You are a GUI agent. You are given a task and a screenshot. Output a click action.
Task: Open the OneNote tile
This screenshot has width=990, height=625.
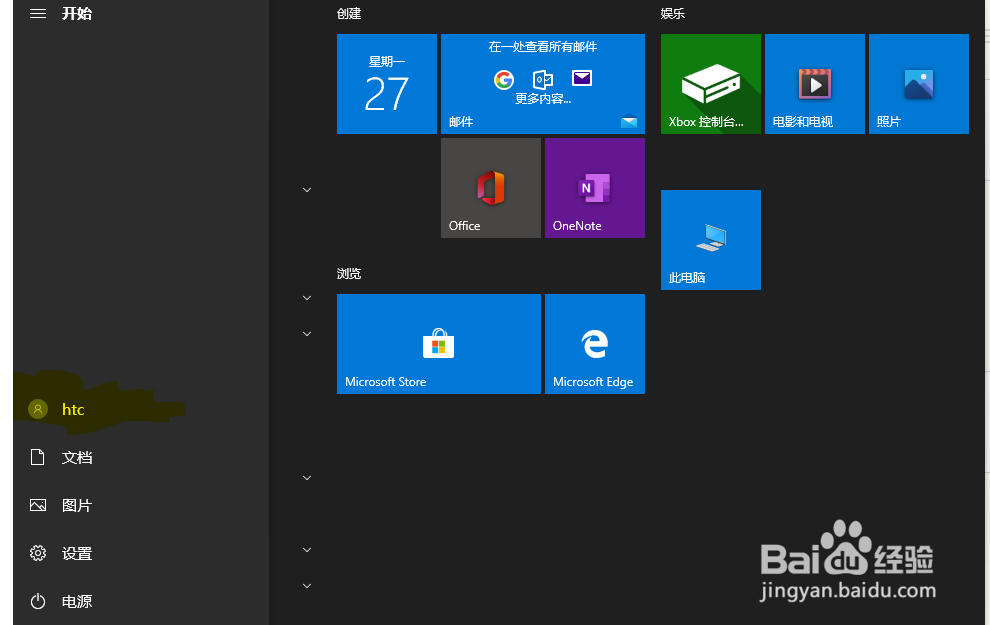595,188
